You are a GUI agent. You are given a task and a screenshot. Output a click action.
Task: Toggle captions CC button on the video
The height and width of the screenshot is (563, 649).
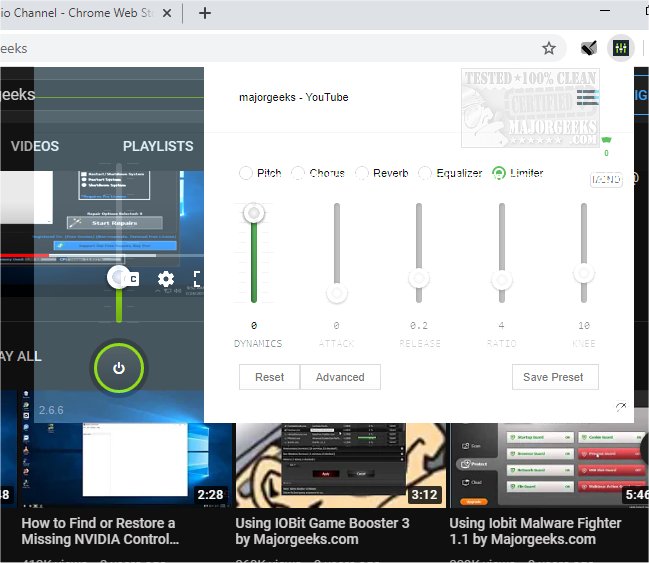click(132, 279)
